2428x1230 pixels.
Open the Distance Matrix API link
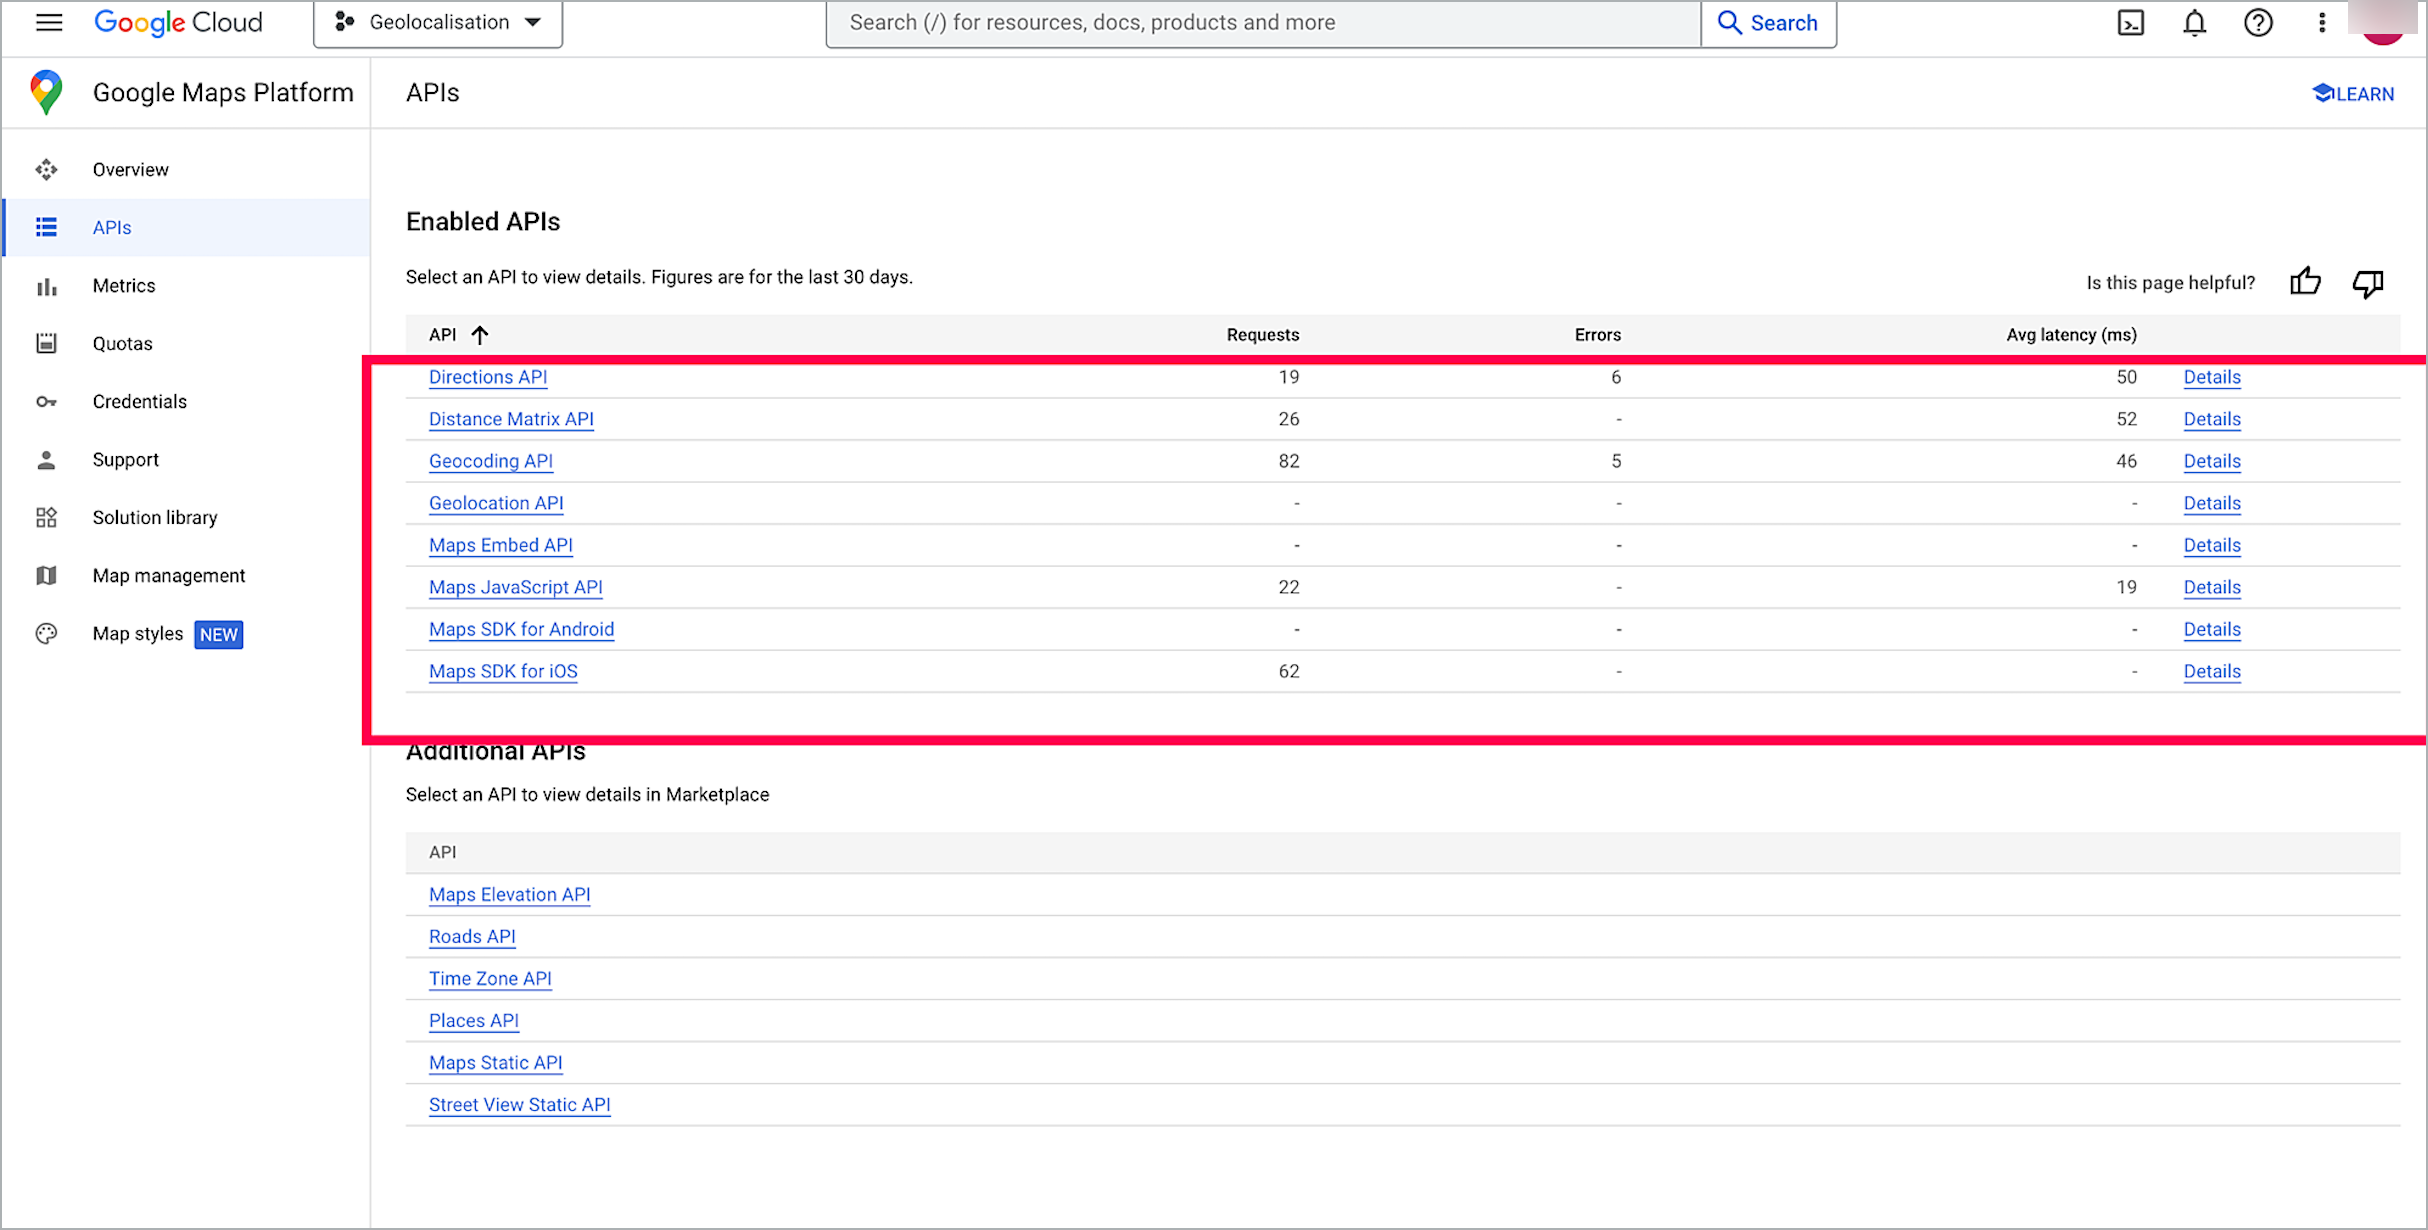tap(511, 419)
